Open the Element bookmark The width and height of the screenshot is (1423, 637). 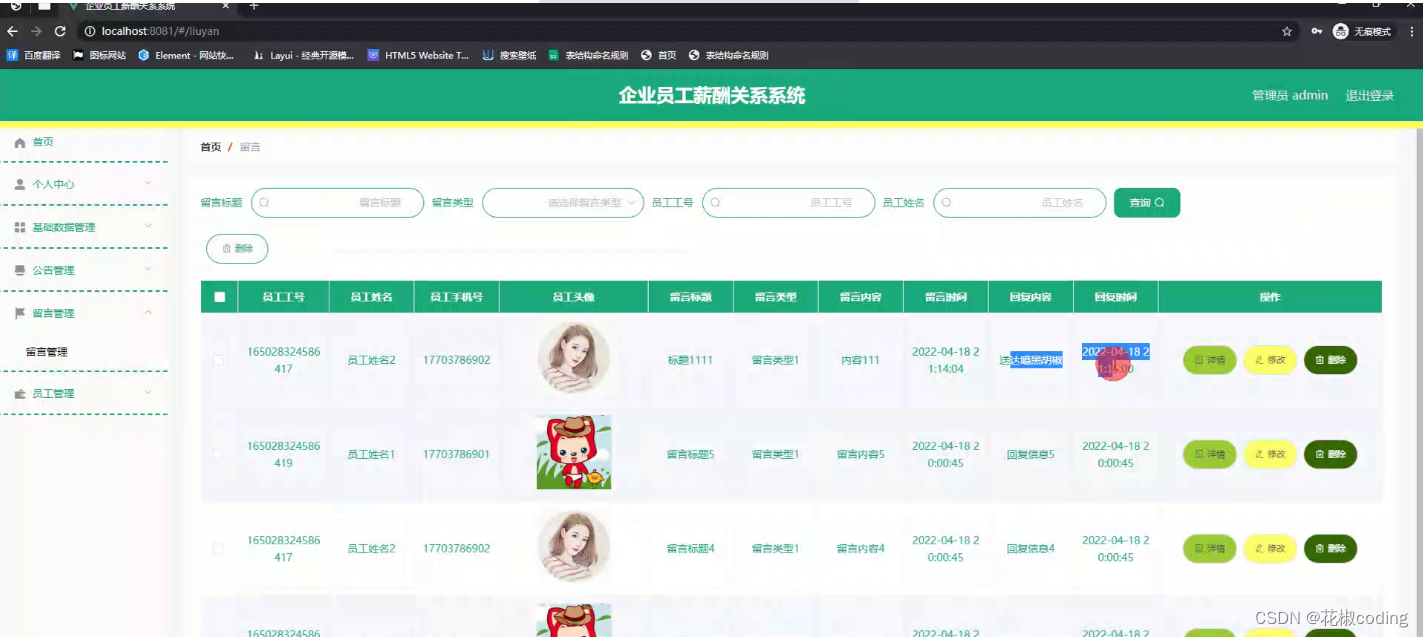(187, 55)
